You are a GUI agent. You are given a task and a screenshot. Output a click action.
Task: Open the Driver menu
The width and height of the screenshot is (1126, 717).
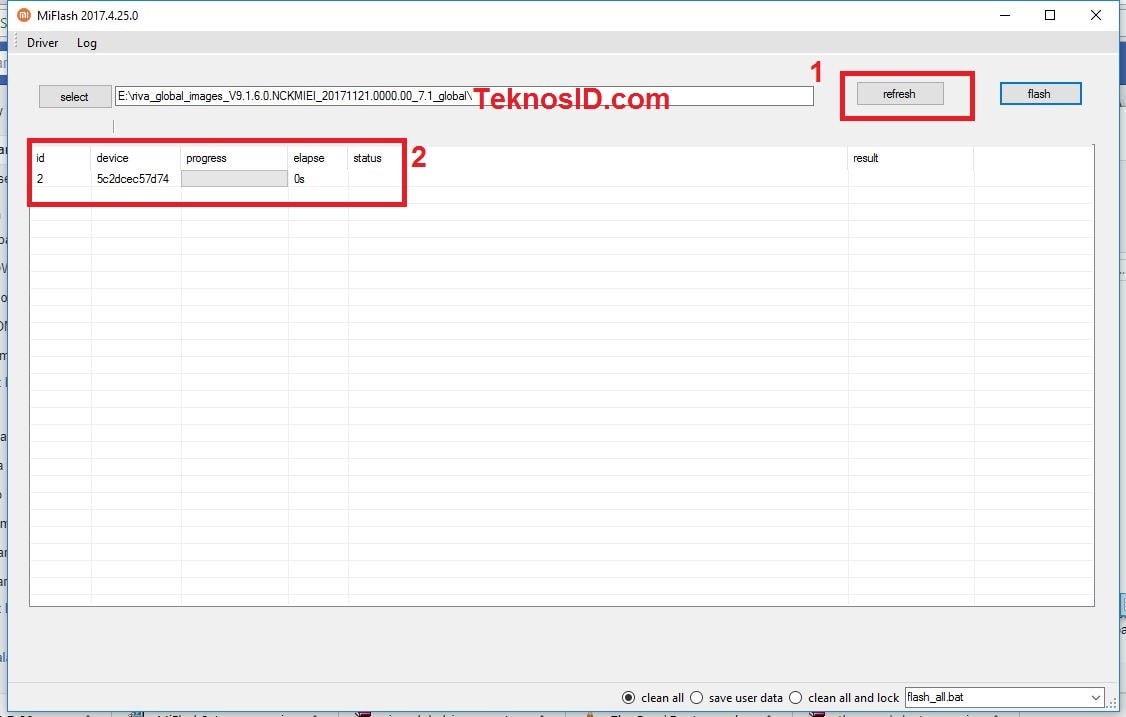point(42,43)
